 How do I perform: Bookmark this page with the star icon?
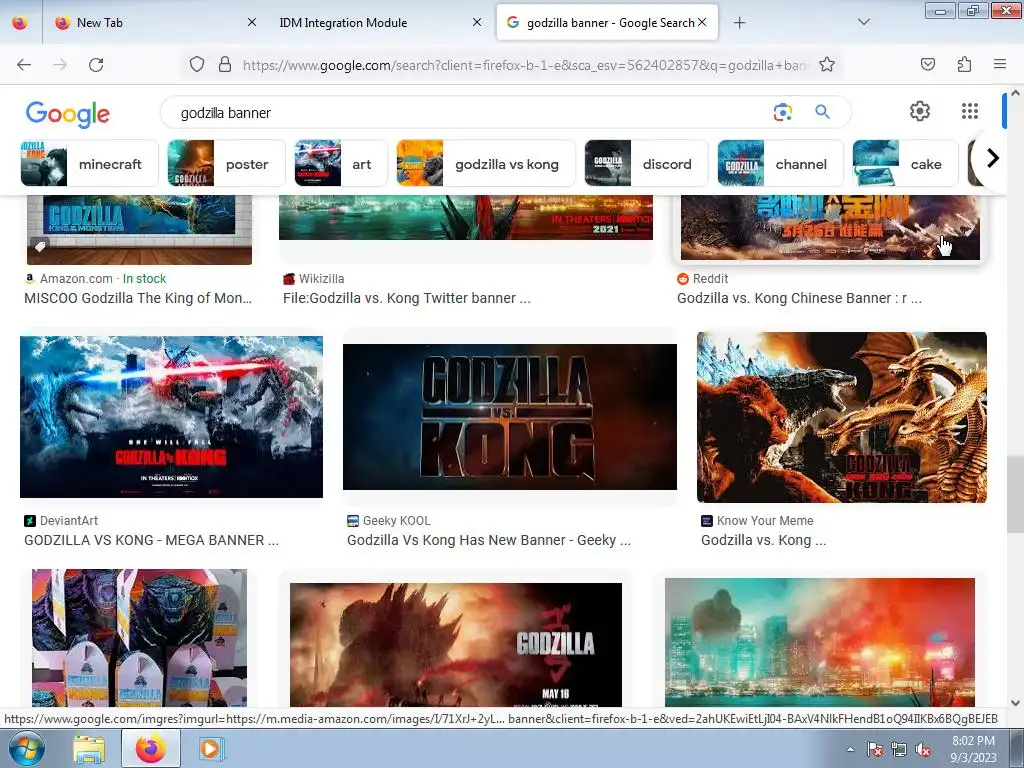(x=827, y=64)
